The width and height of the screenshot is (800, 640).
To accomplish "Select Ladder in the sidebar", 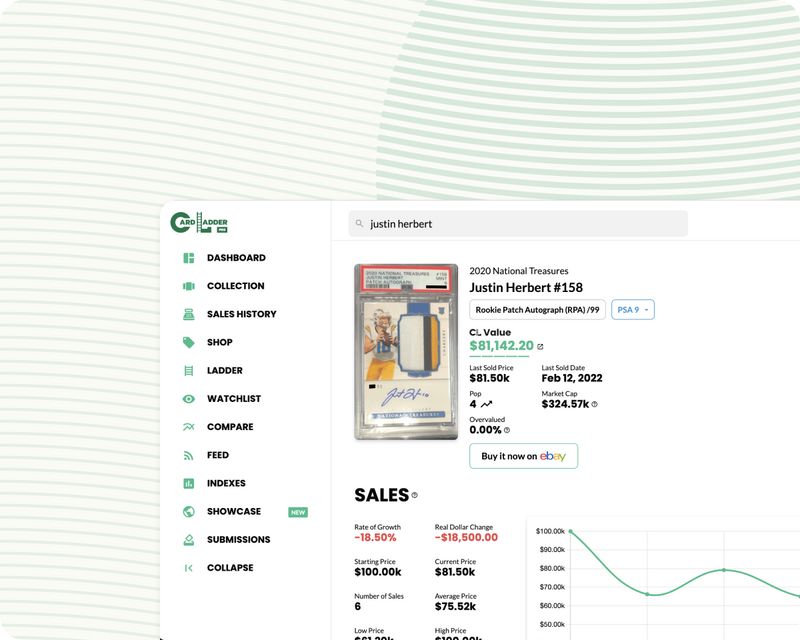I will (x=225, y=371).
